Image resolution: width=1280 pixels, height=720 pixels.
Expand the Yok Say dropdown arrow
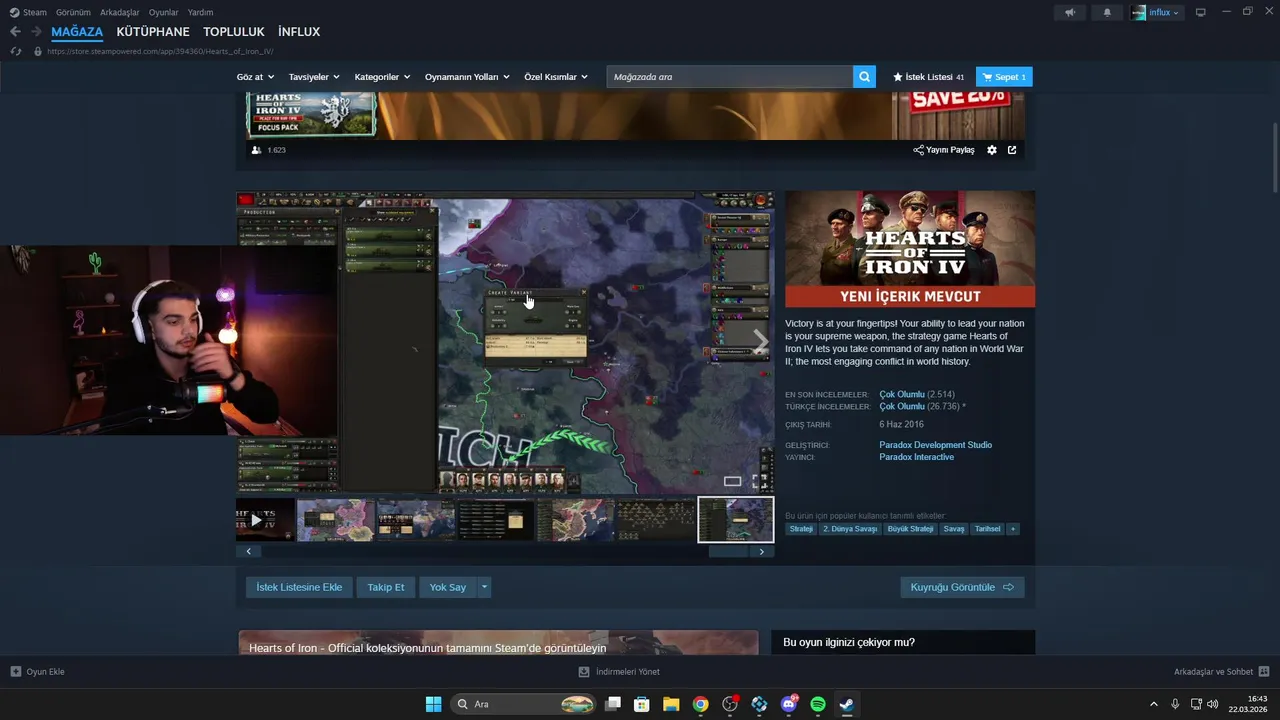[x=484, y=587]
